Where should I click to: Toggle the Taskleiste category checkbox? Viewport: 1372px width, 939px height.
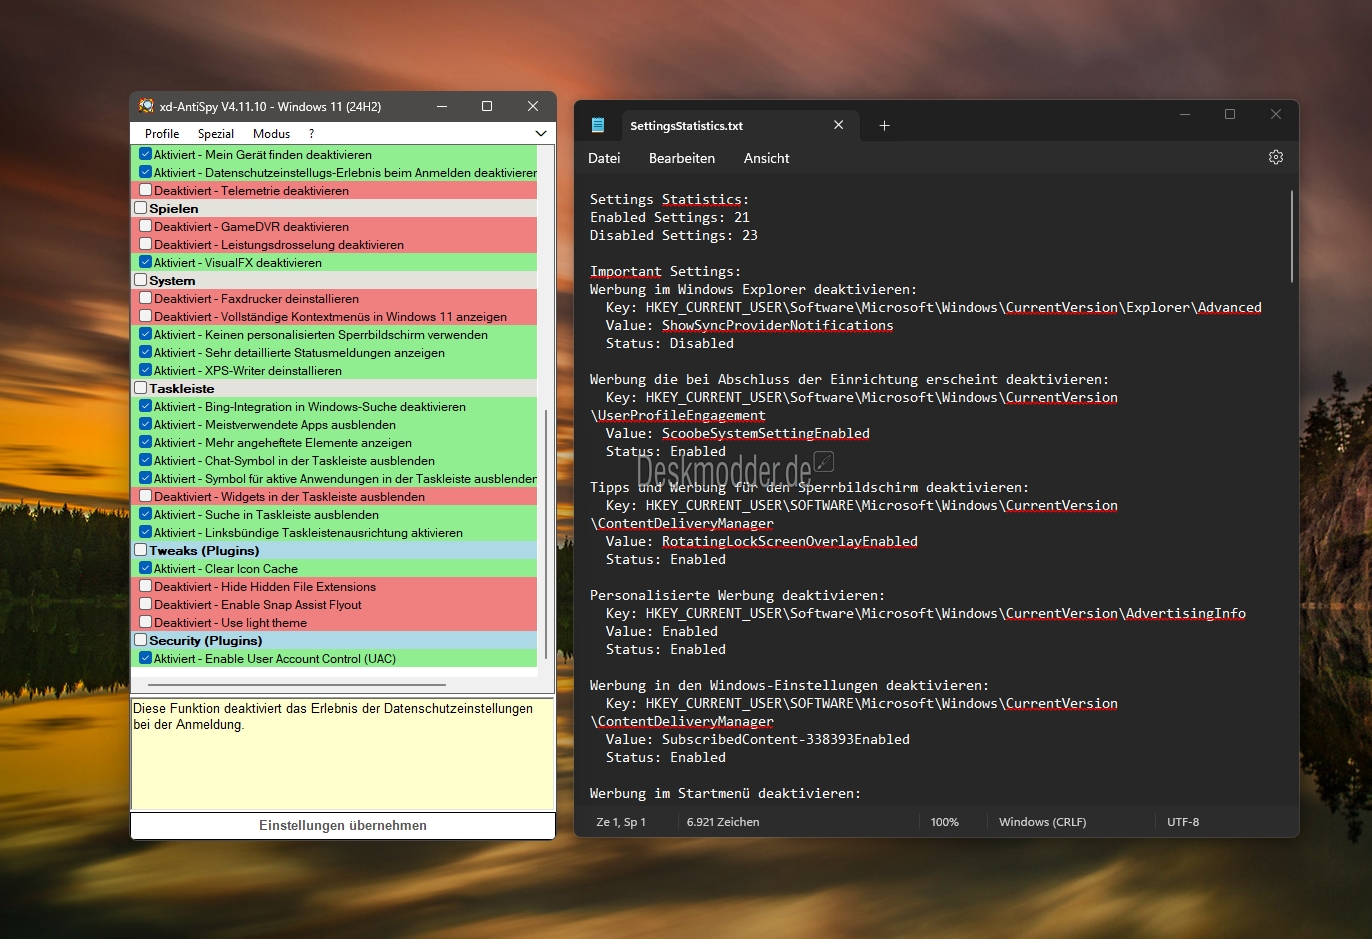[140, 388]
